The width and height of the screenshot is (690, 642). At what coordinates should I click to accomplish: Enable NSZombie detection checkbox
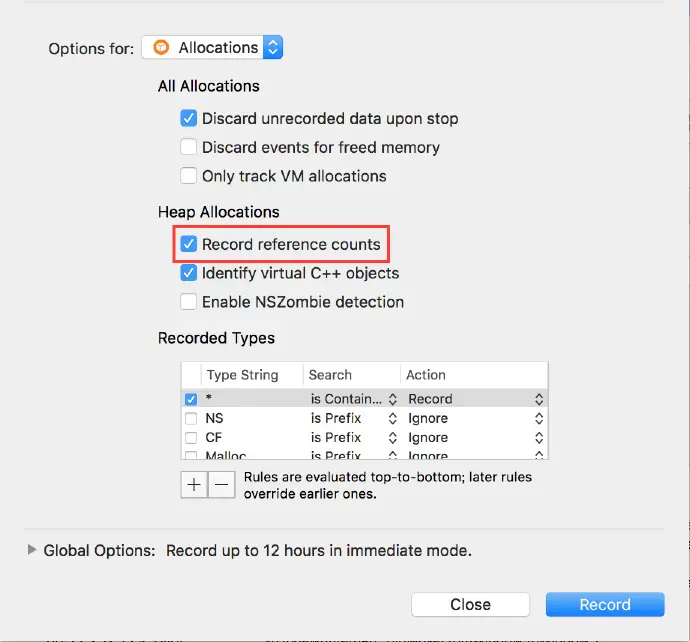point(188,302)
